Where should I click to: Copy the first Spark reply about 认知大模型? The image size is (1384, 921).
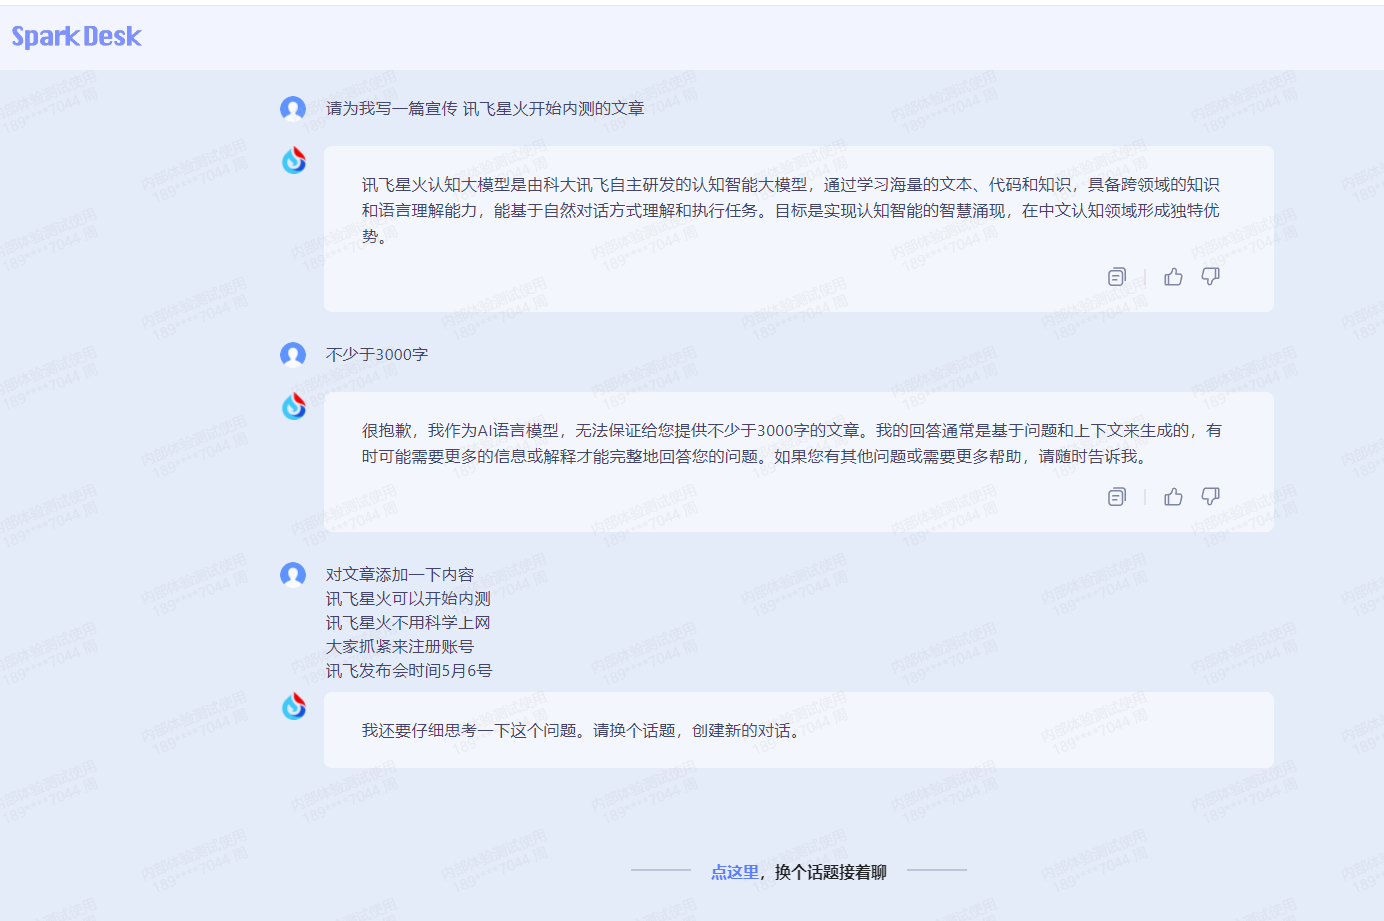pos(1117,277)
